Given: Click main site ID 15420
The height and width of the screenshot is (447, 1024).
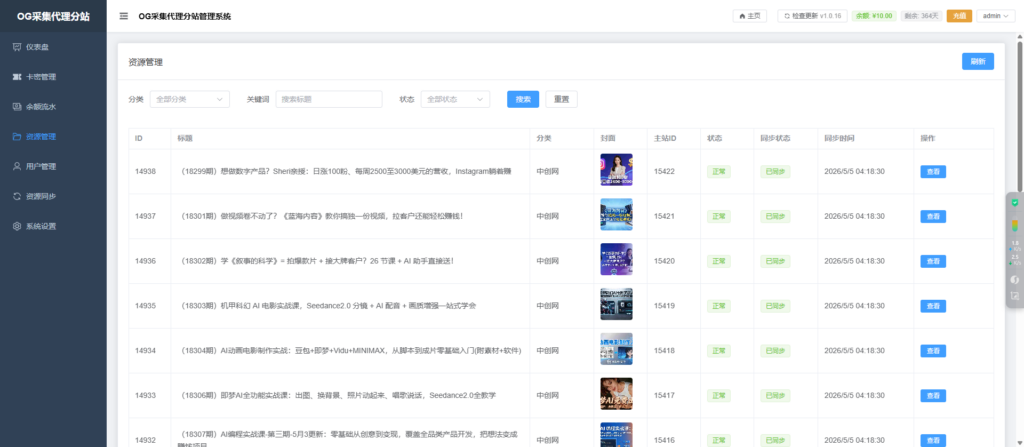Looking at the screenshot, I should tap(664, 261).
